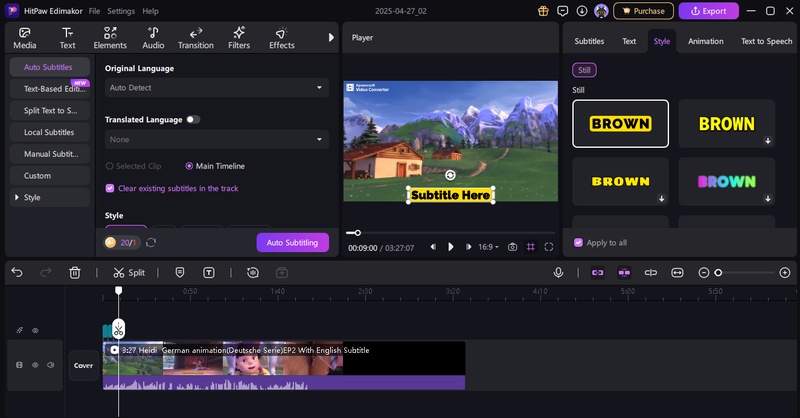
Task: Click the text box T icon
Action: (x=209, y=273)
